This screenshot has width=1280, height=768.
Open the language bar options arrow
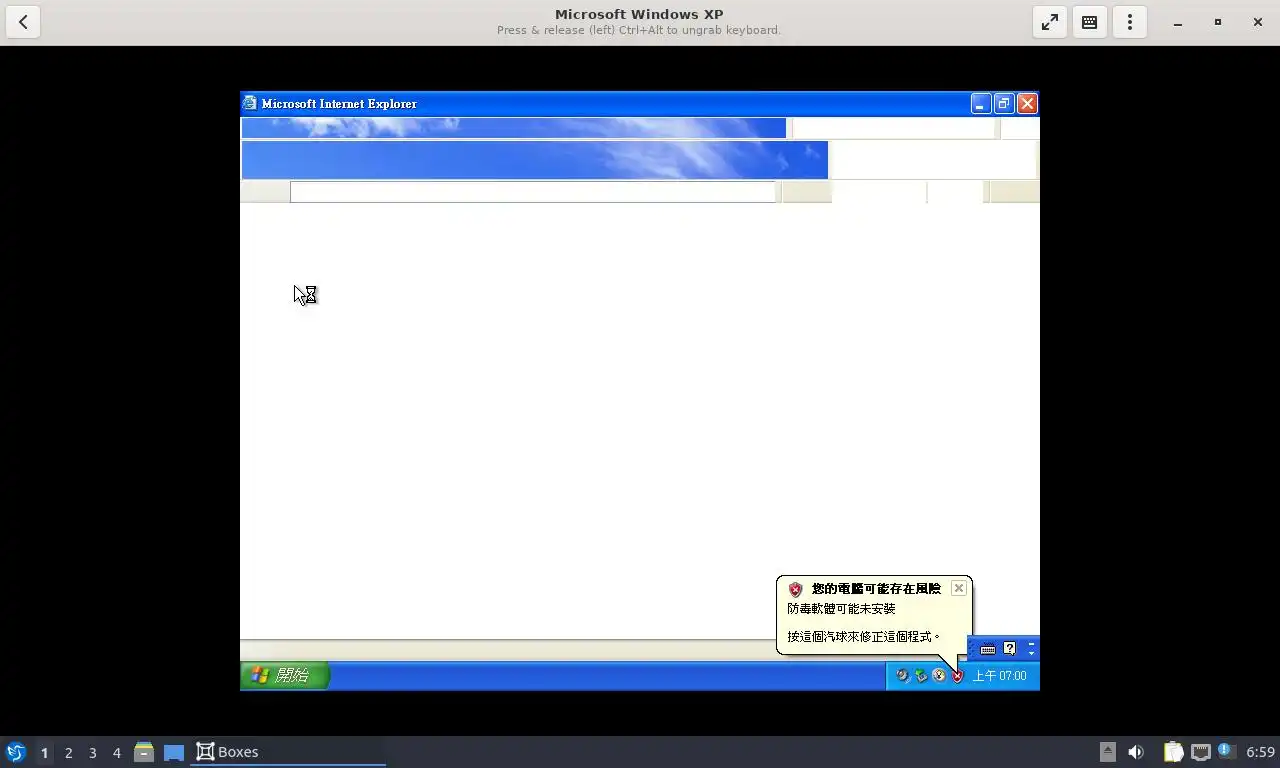pos(1031,653)
